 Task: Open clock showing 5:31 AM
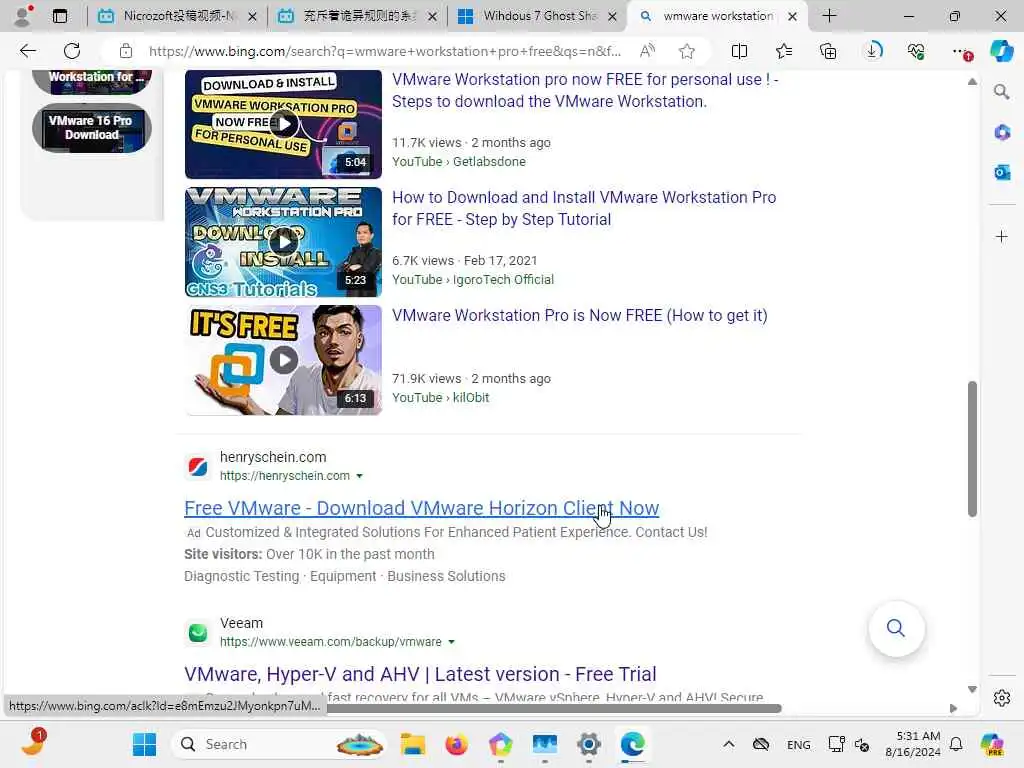click(x=912, y=744)
